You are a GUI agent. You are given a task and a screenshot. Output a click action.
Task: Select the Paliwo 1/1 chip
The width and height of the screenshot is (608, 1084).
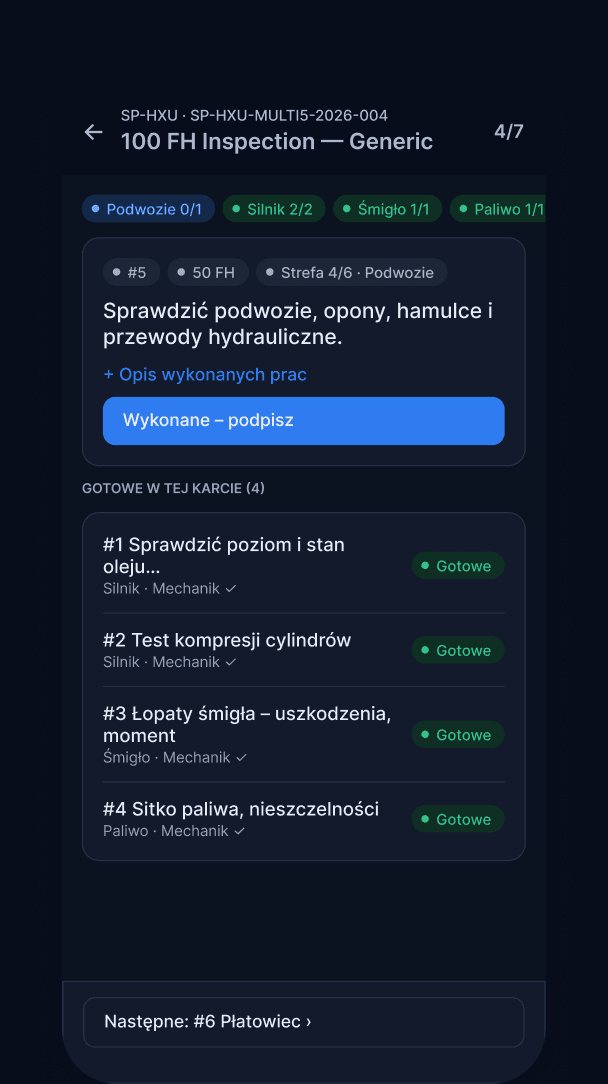point(498,209)
